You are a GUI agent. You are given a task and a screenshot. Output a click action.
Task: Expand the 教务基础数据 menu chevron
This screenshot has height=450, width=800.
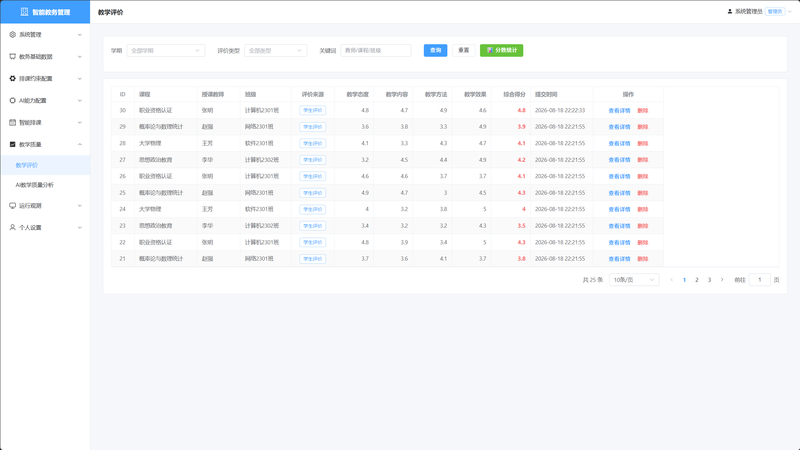tap(80, 57)
